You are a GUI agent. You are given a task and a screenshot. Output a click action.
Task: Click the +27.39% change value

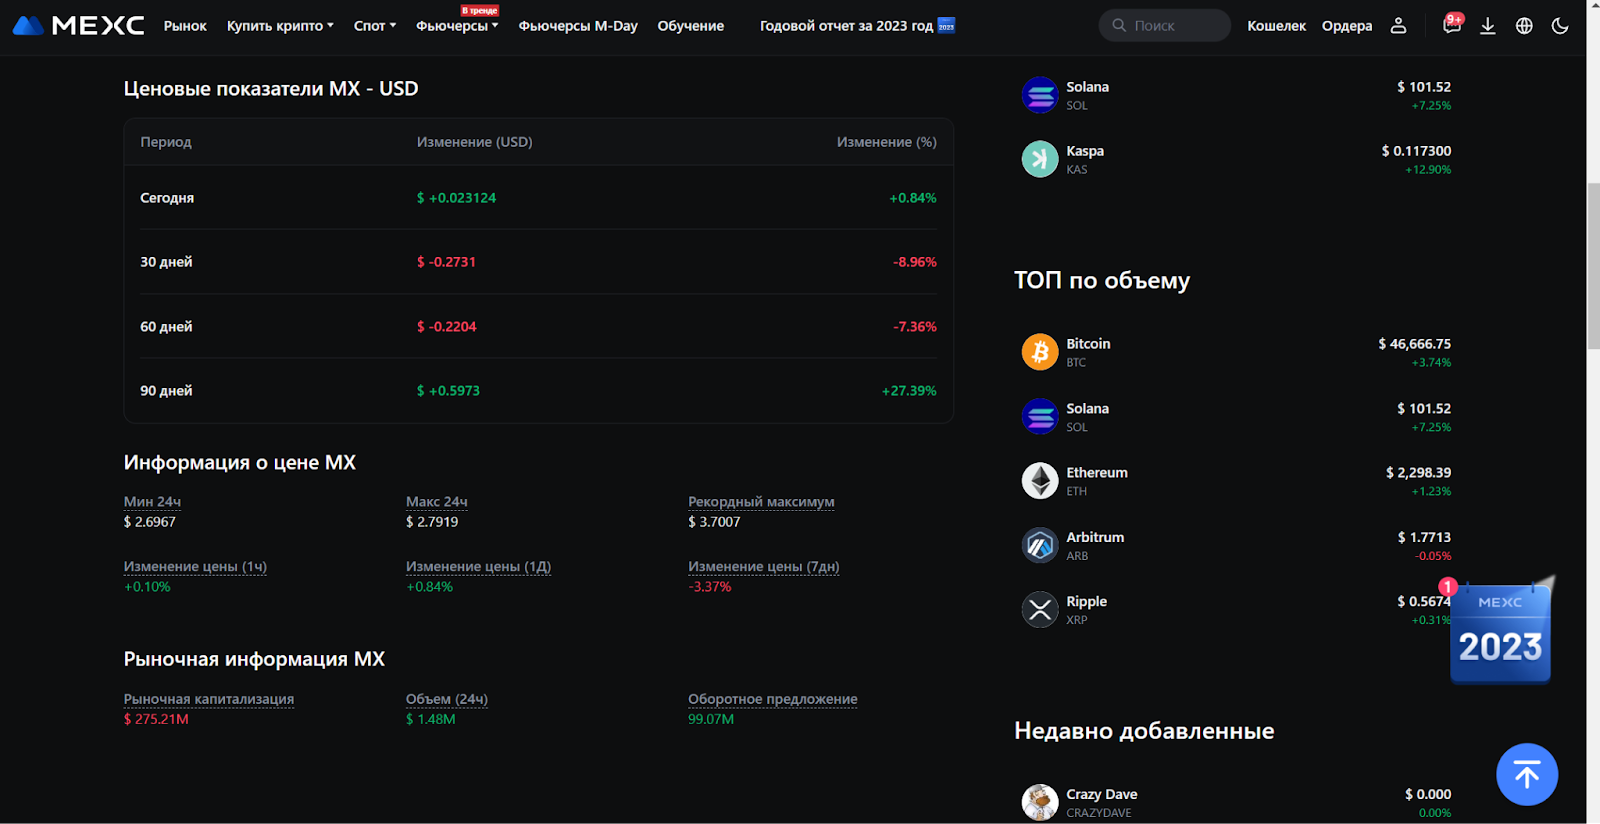(x=909, y=391)
